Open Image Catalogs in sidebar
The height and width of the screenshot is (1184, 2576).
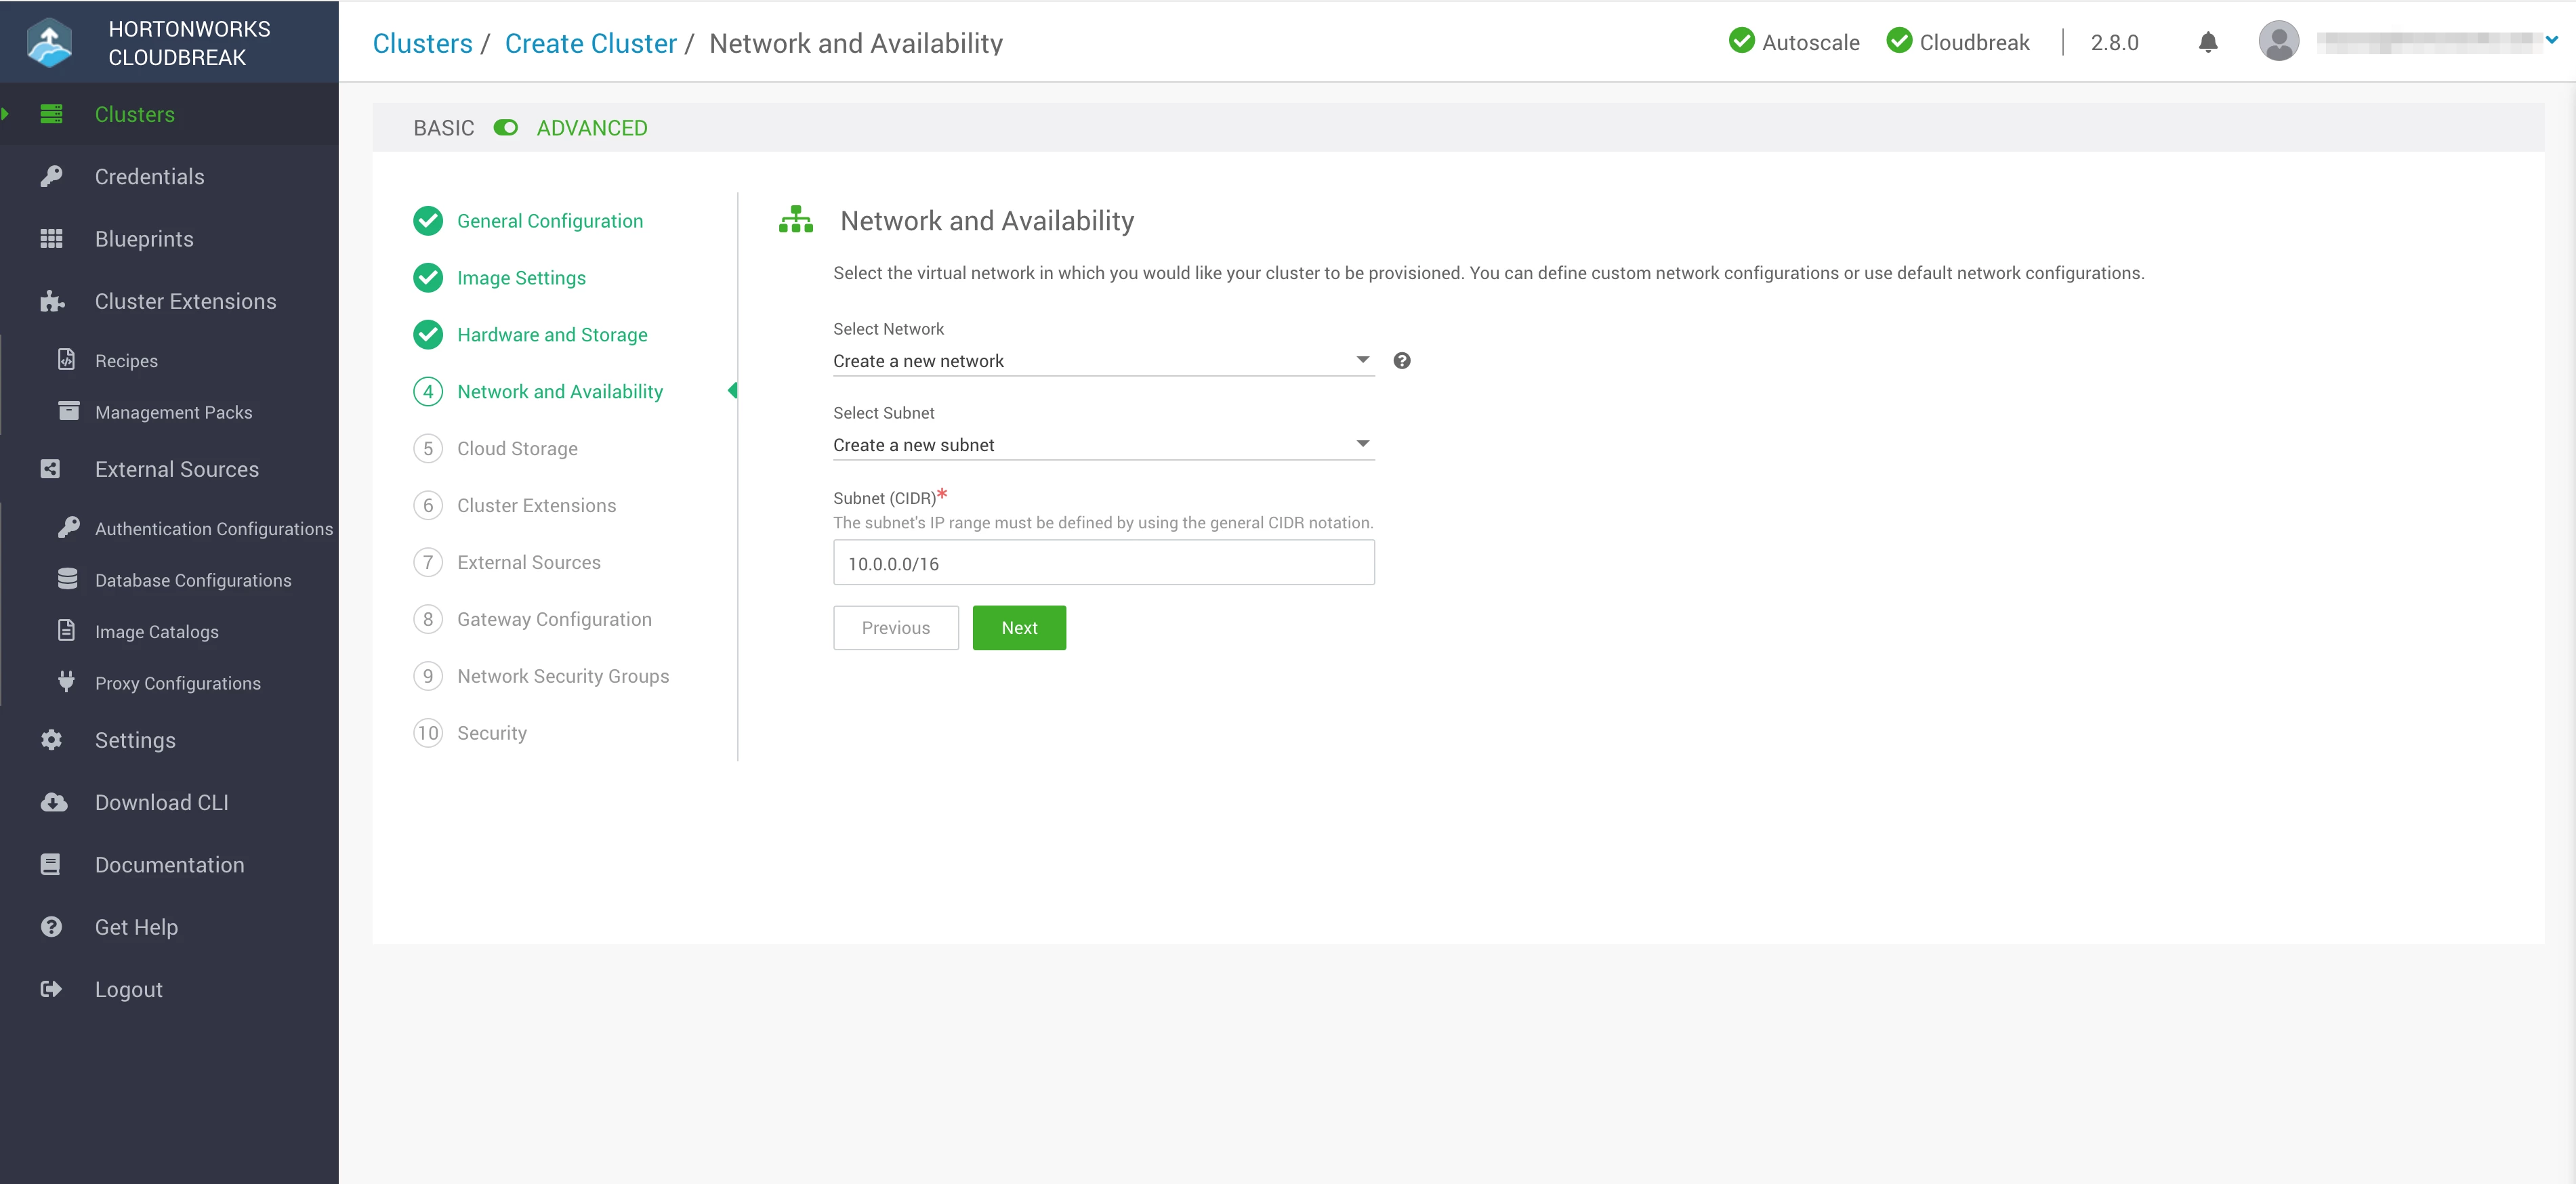[x=138, y=631]
